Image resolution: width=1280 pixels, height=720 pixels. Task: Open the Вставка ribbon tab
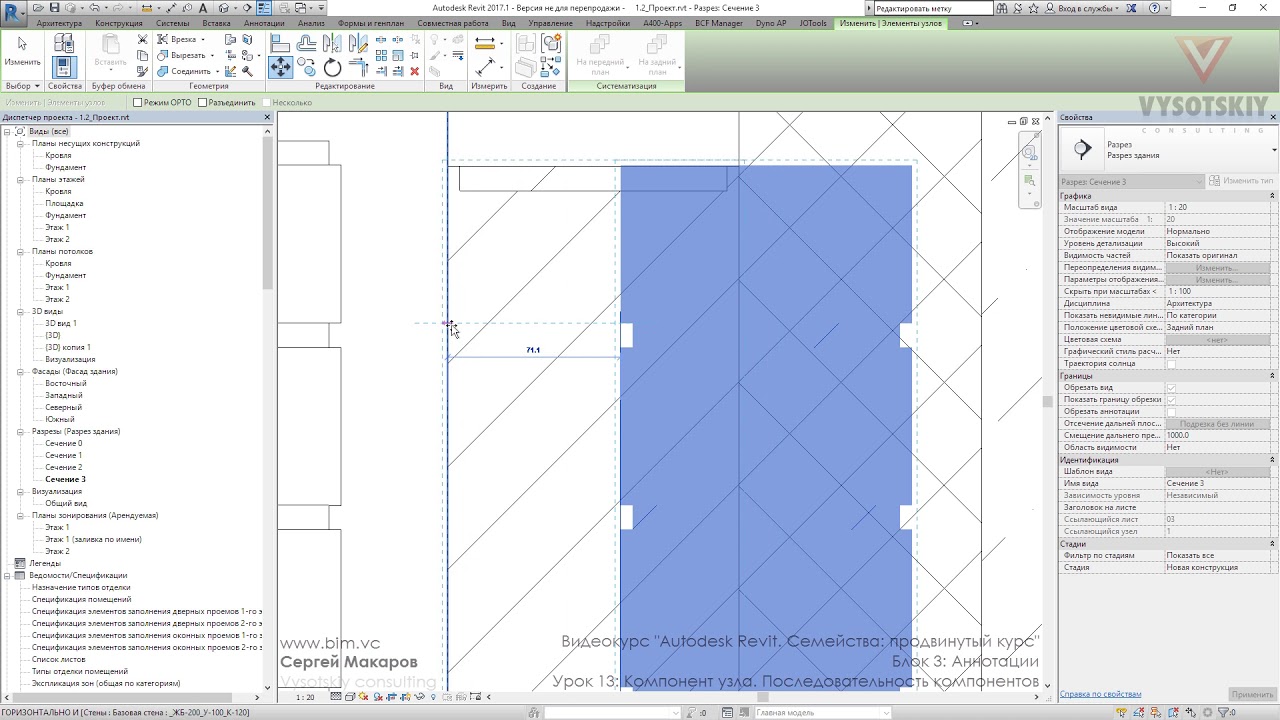(216, 23)
